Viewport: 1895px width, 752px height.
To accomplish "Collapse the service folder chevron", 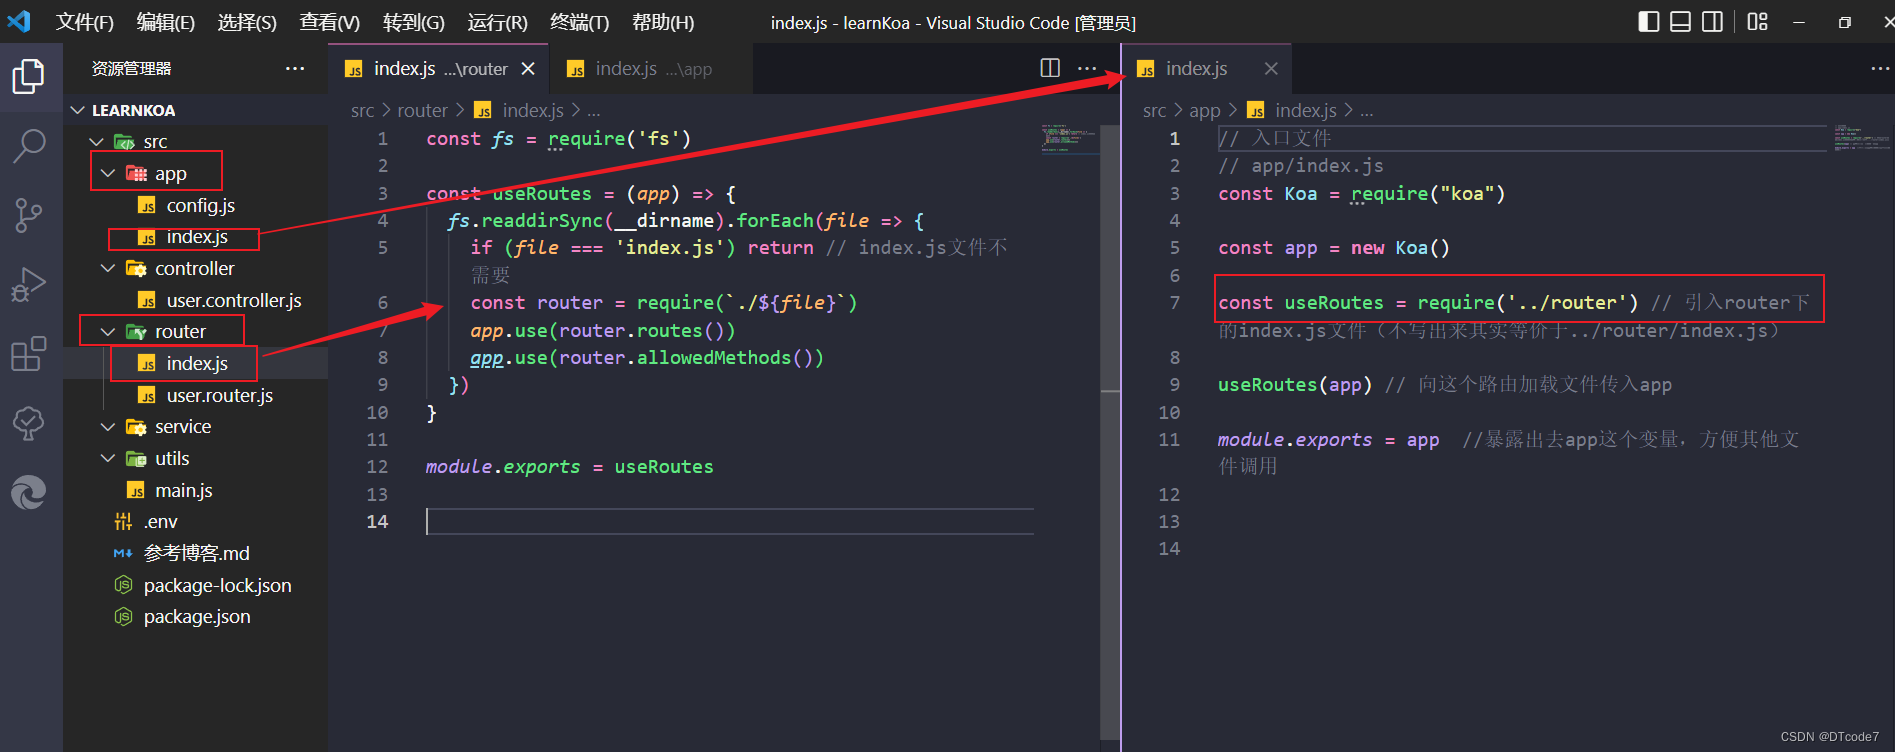I will point(108,427).
